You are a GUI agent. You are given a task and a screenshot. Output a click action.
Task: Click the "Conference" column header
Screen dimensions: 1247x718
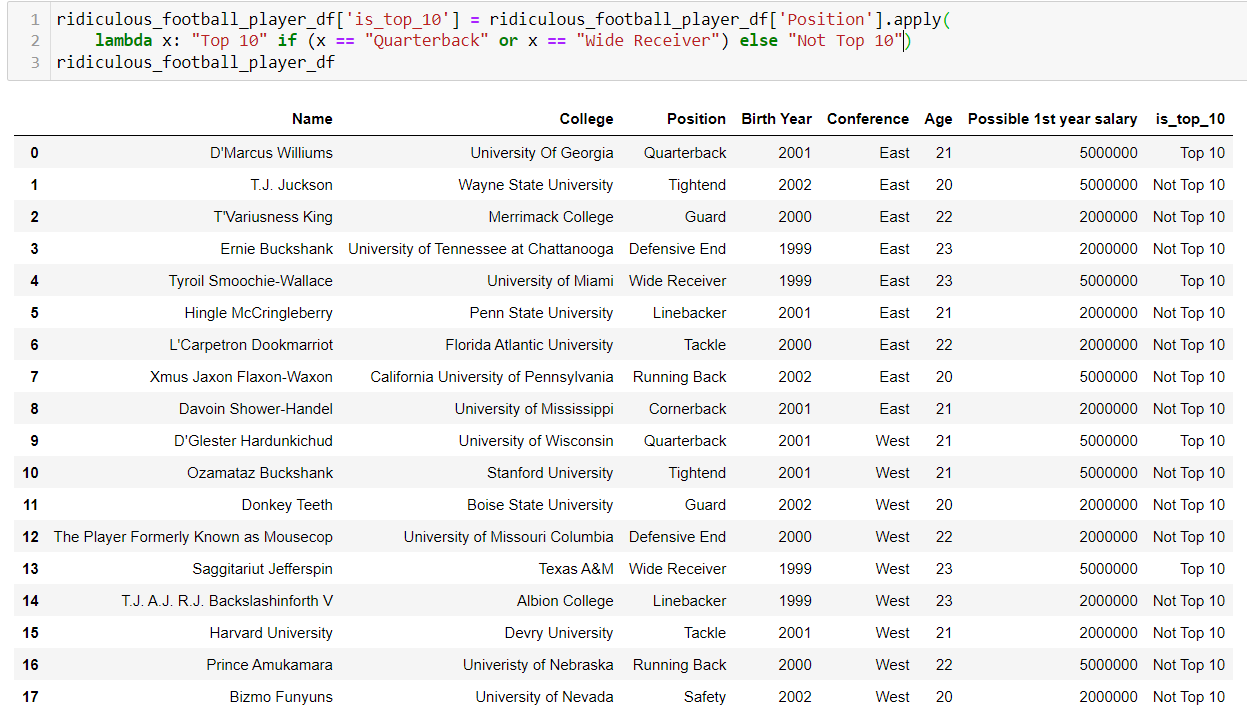[x=867, y=119]
